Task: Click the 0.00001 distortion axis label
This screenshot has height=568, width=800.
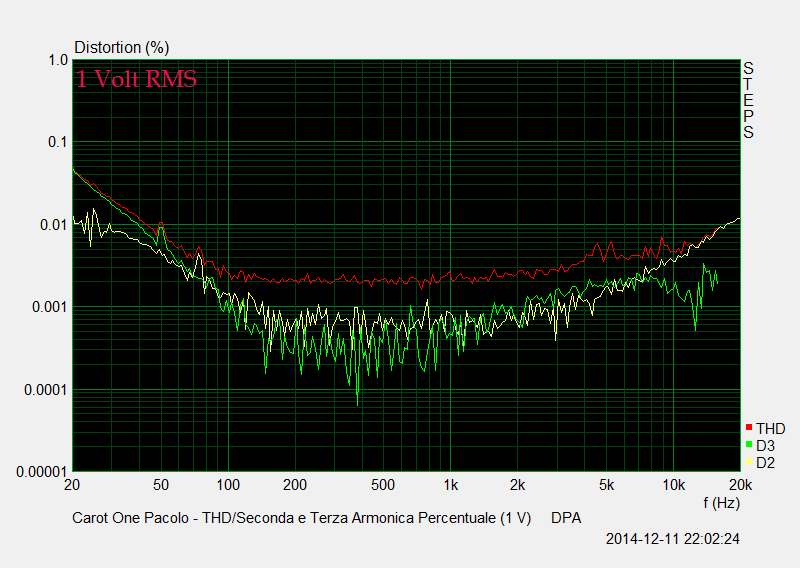Action: [x=37, y=471]
